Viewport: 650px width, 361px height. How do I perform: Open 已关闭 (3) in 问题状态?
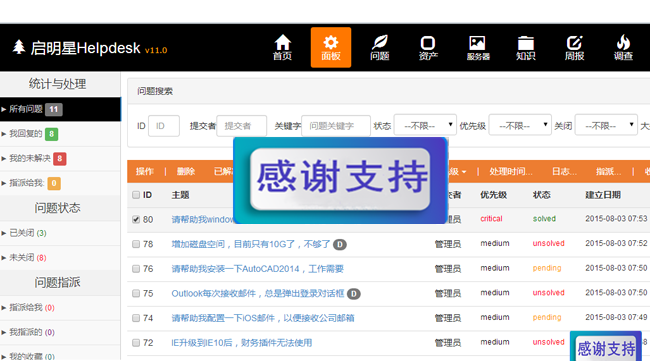pos(28,233)
